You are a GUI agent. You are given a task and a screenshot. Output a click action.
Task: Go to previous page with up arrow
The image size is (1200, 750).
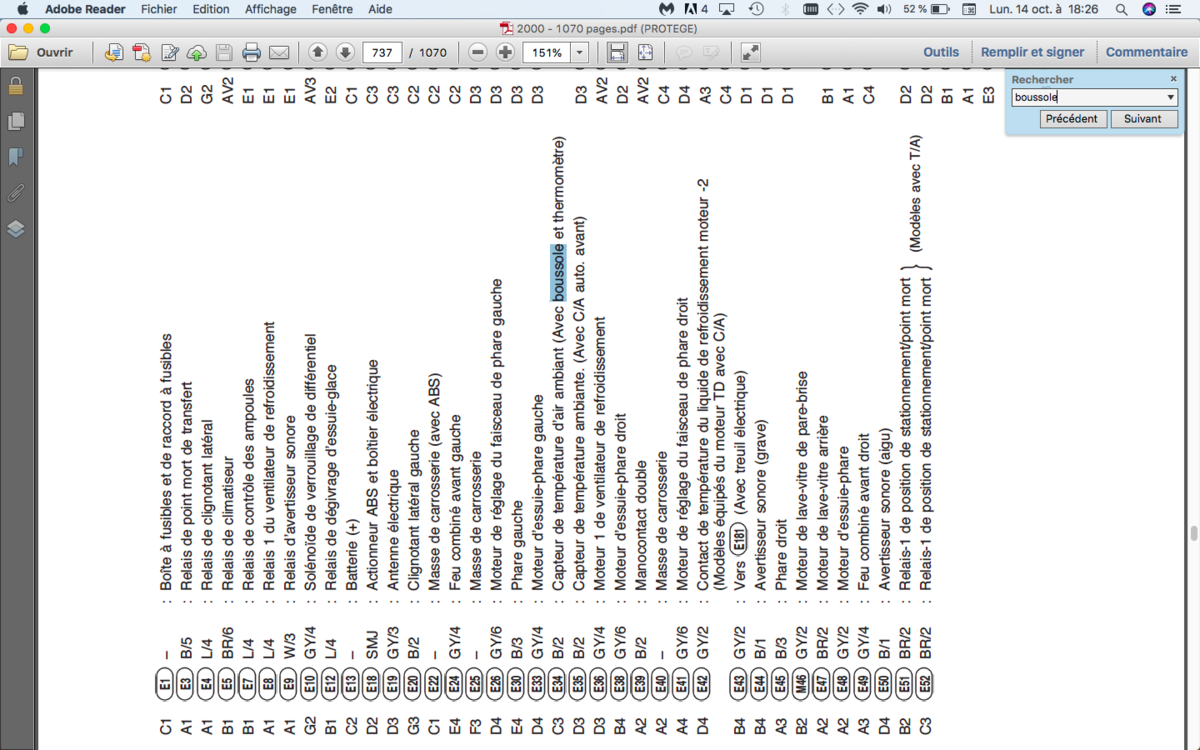point(318,52)
